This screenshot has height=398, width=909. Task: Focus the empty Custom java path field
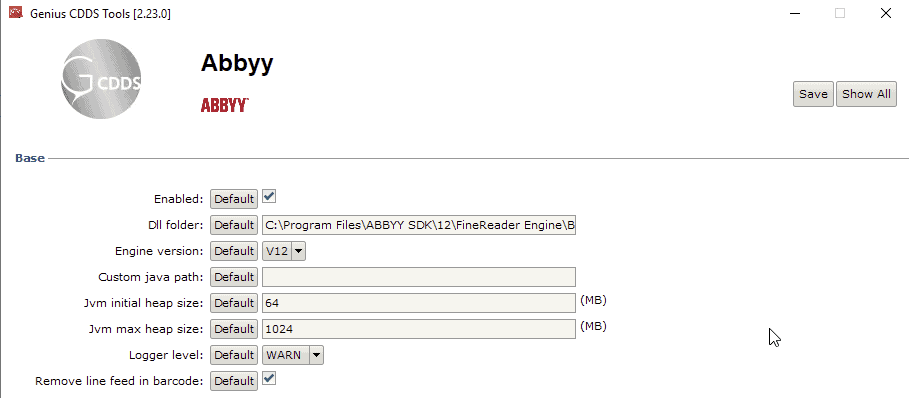click(419, 277)
